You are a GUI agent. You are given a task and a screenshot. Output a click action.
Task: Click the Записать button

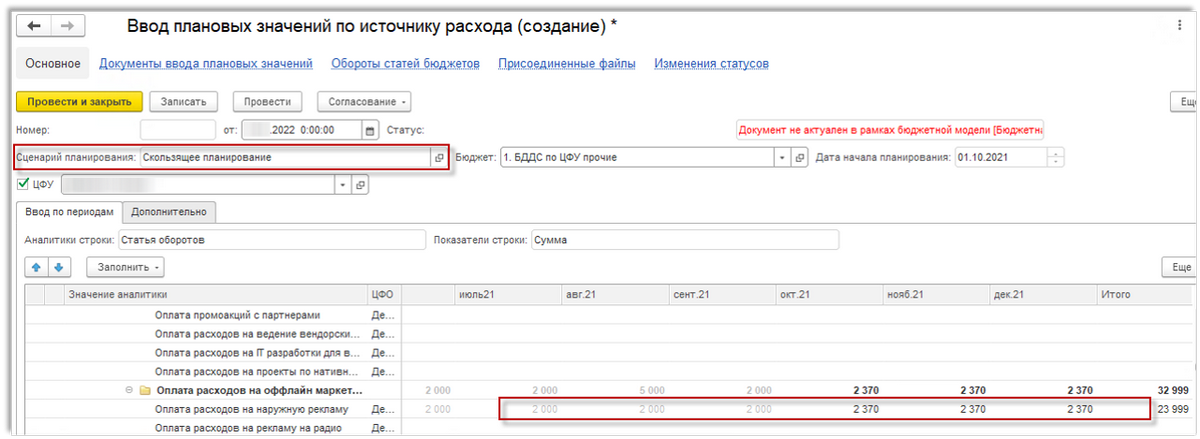(x=184, y=101)
